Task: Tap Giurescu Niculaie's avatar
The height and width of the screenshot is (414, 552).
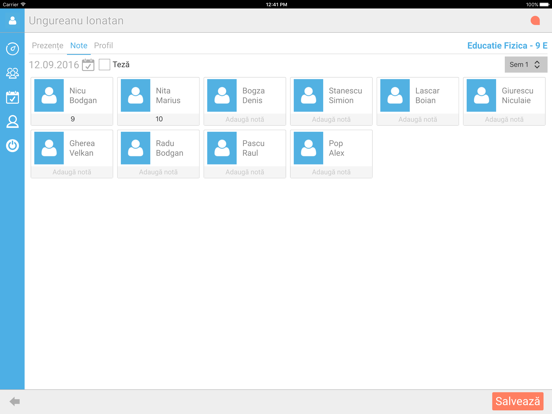Action: [481, 95]
